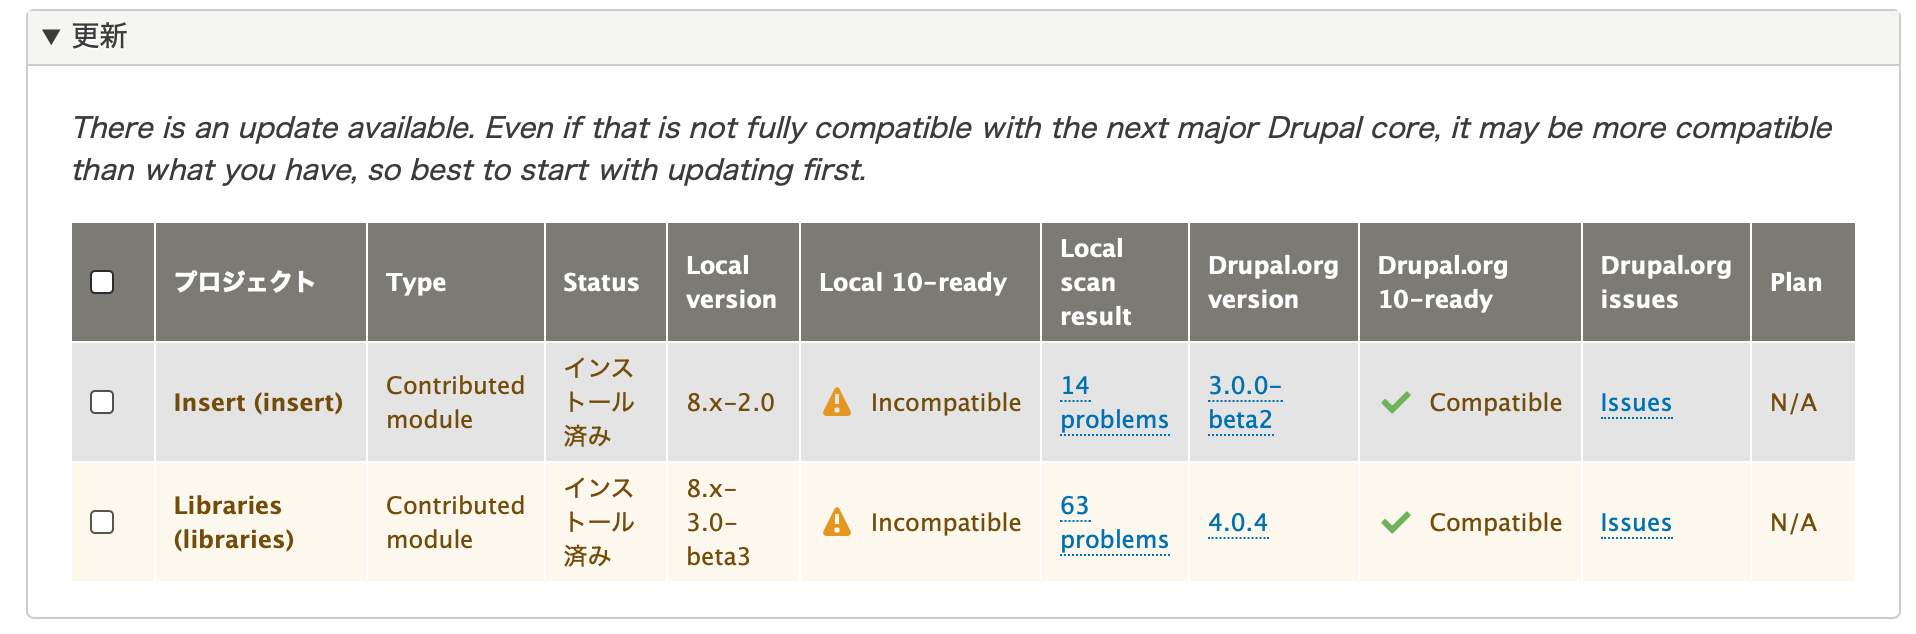The width and height of the screenshot is (1916, 634).
Task: Check the Insert (insert) row checkbox
Action: [102, 402]
